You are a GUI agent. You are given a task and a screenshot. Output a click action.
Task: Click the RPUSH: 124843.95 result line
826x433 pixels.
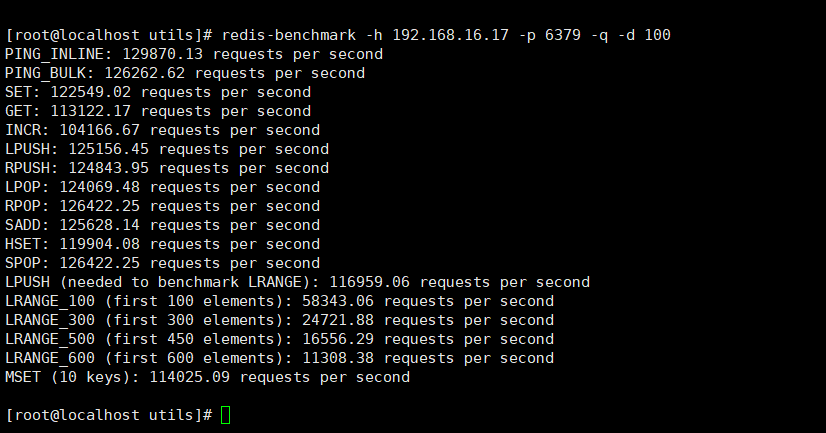coord(167,168)
